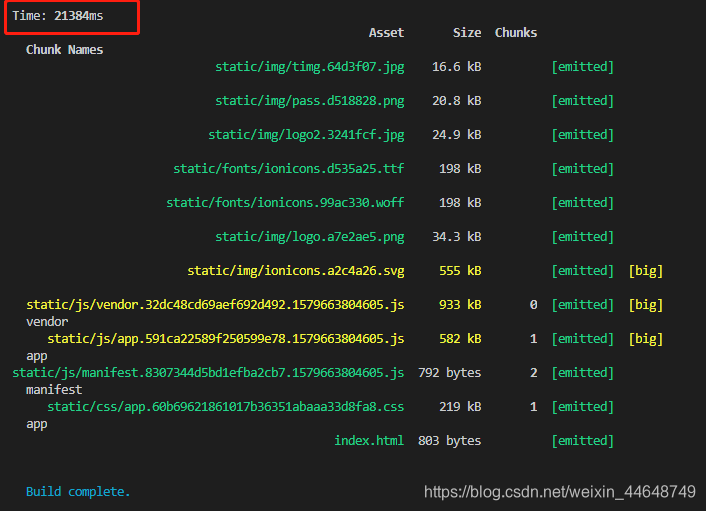Click the app.591ca22589f250599e78 js asset path
Image resolution: width=706 pixels, height=511 pixels.
pyautogui.click(x=226, y=339)
